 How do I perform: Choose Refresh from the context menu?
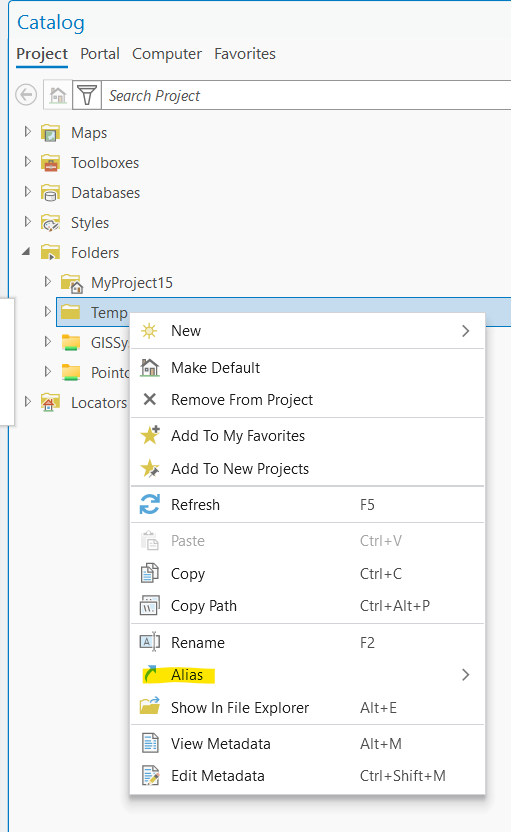pos(308,505)
